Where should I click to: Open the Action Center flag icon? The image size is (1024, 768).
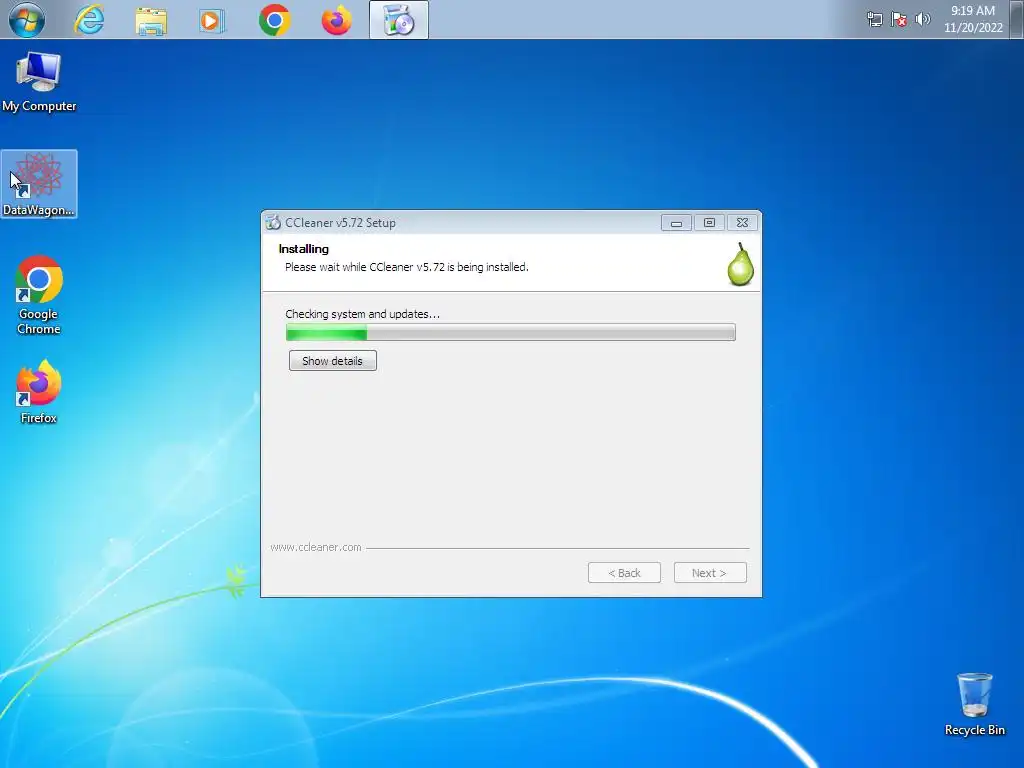tap(899, 19)
